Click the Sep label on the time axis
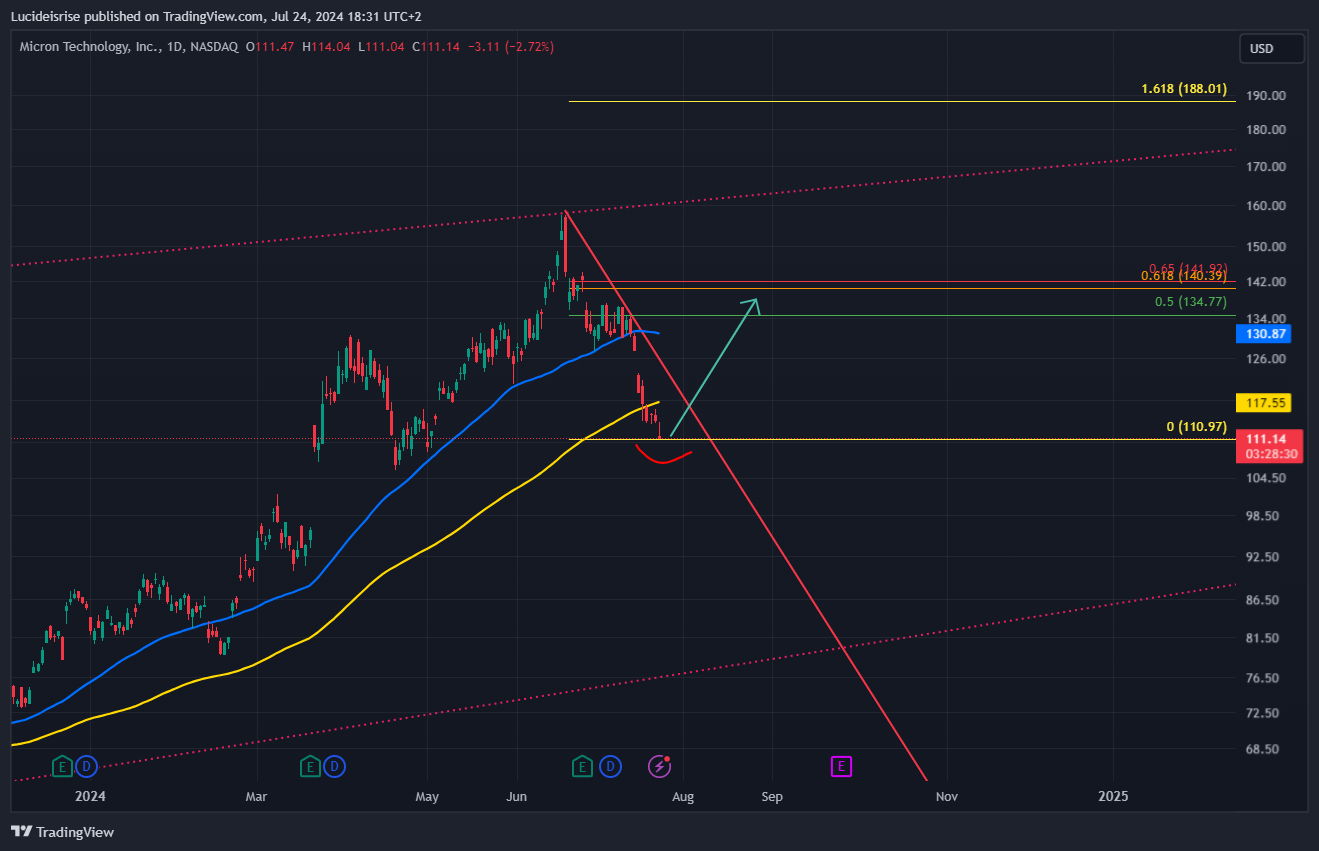 click(x=771, y=797)
